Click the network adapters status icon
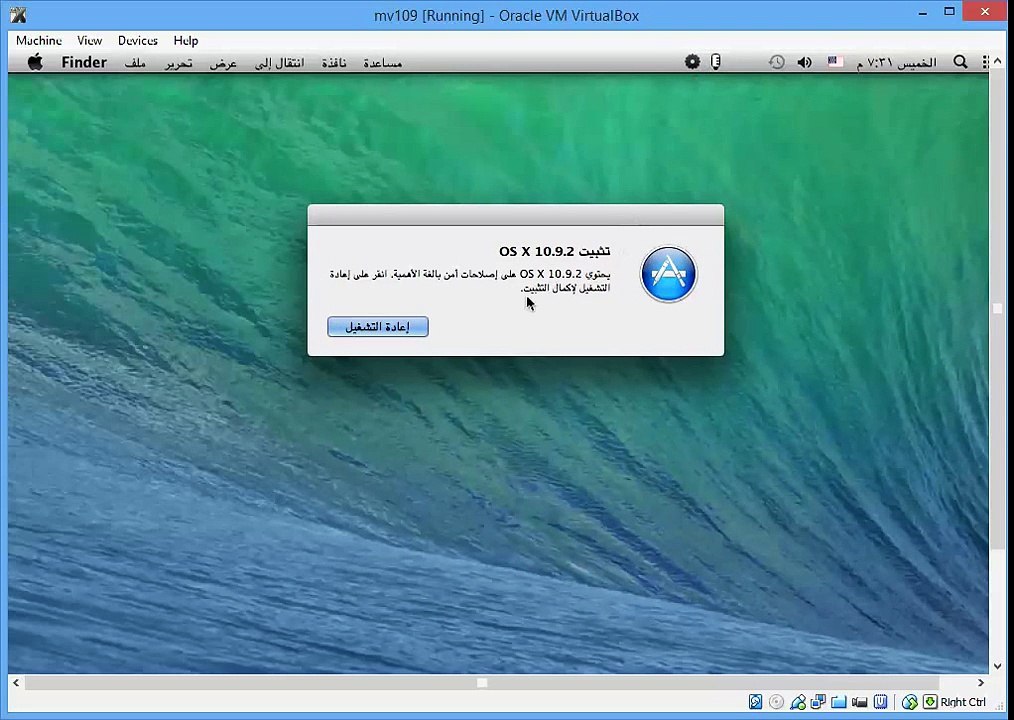This screenshot has width=1014, height=720. pyautogui.click(x=818, y=701)
